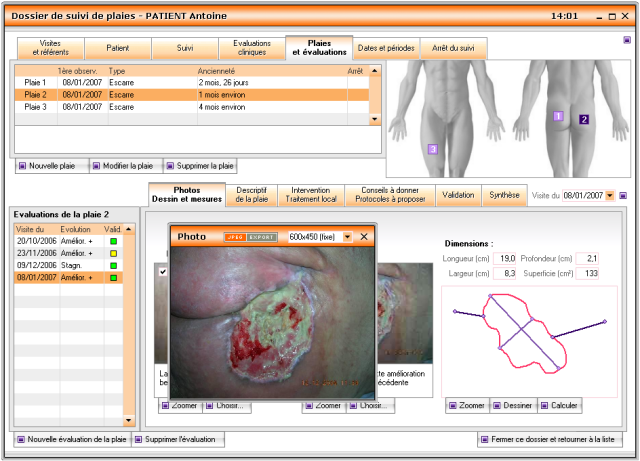Screen dimensions: 640x461
Task: Click the purple icon next to the visit date field
Action: (x=623, y=196)
